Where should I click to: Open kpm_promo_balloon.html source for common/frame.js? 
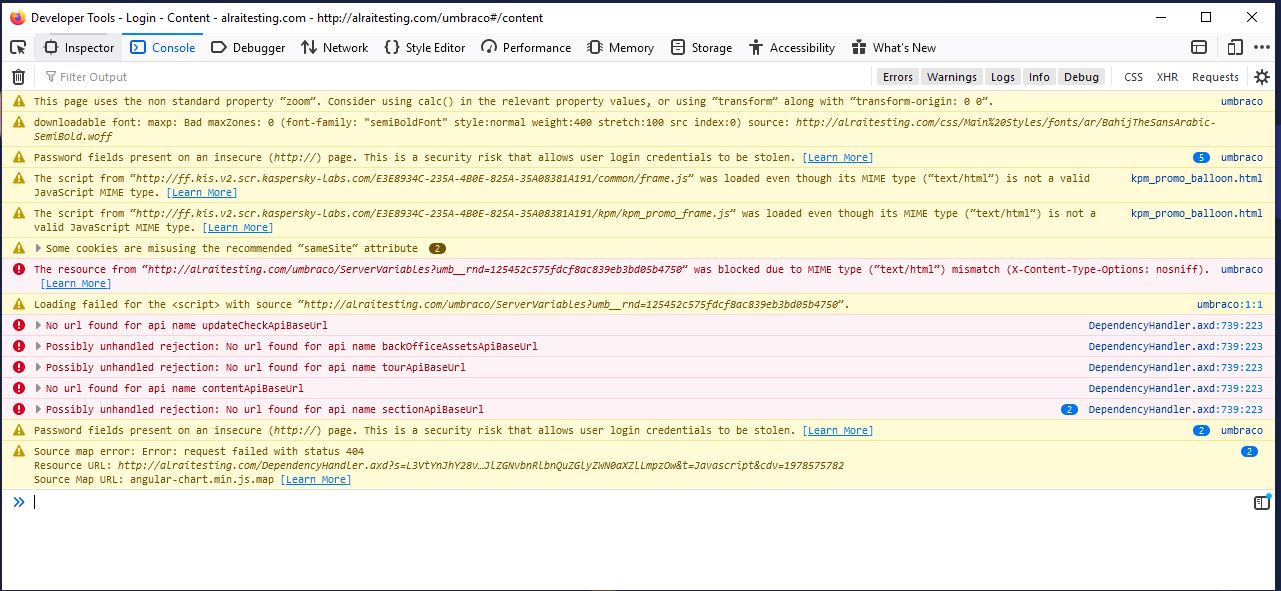tap(1196, 178)
